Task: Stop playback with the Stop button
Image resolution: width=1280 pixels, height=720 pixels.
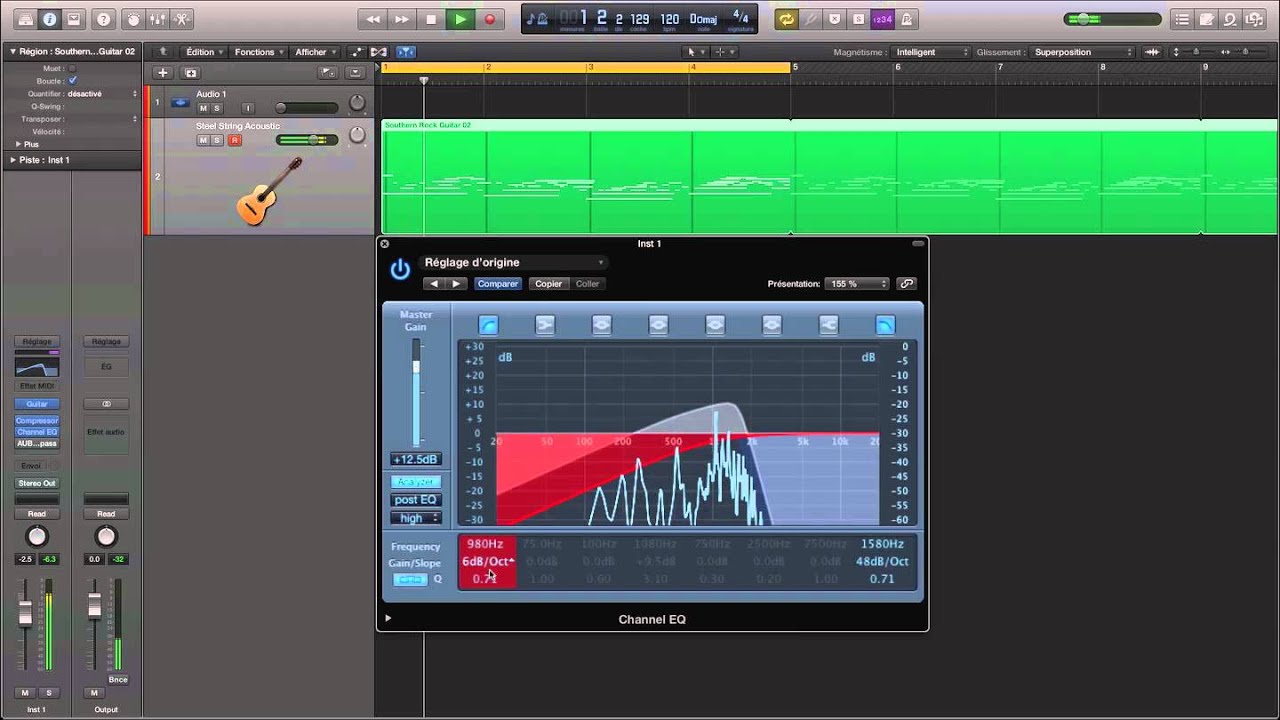Action: pos(431,19)
